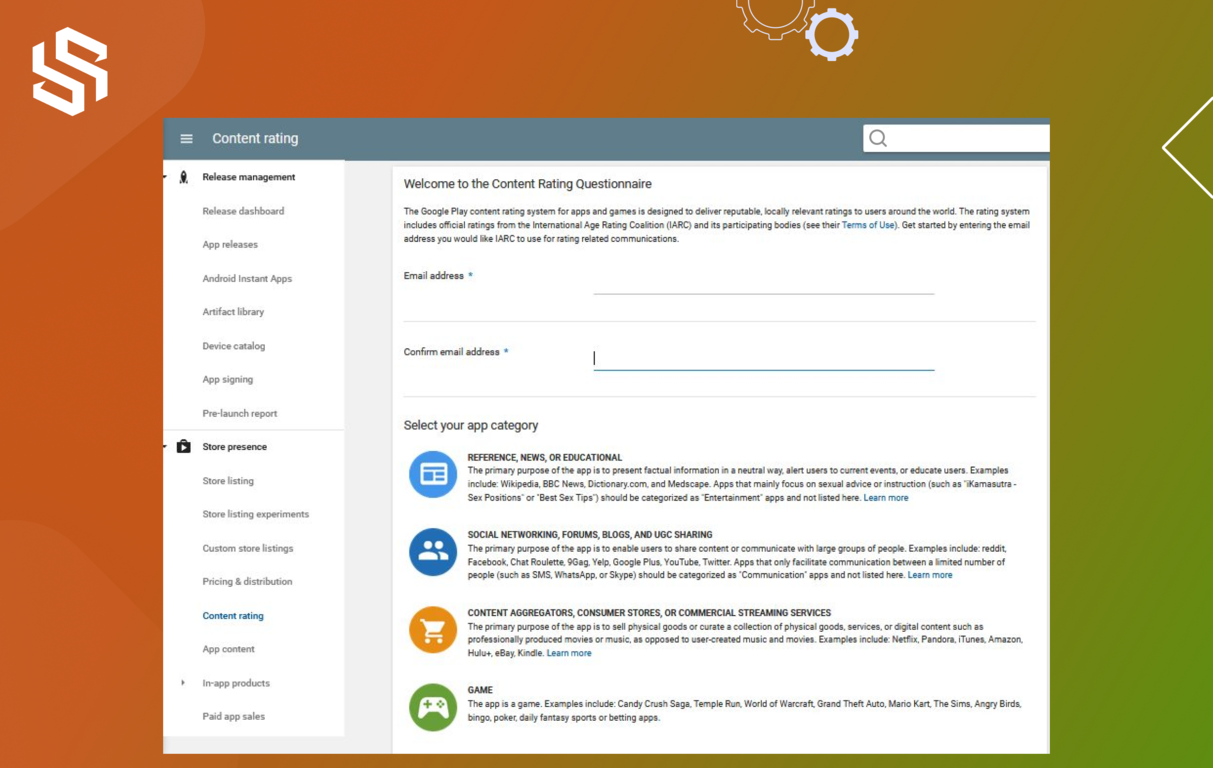Image resolution: width=1213 pixels, height=768 pixels.
Task: Click Learn more under Content Aggregators category
Action: [569, 653]
